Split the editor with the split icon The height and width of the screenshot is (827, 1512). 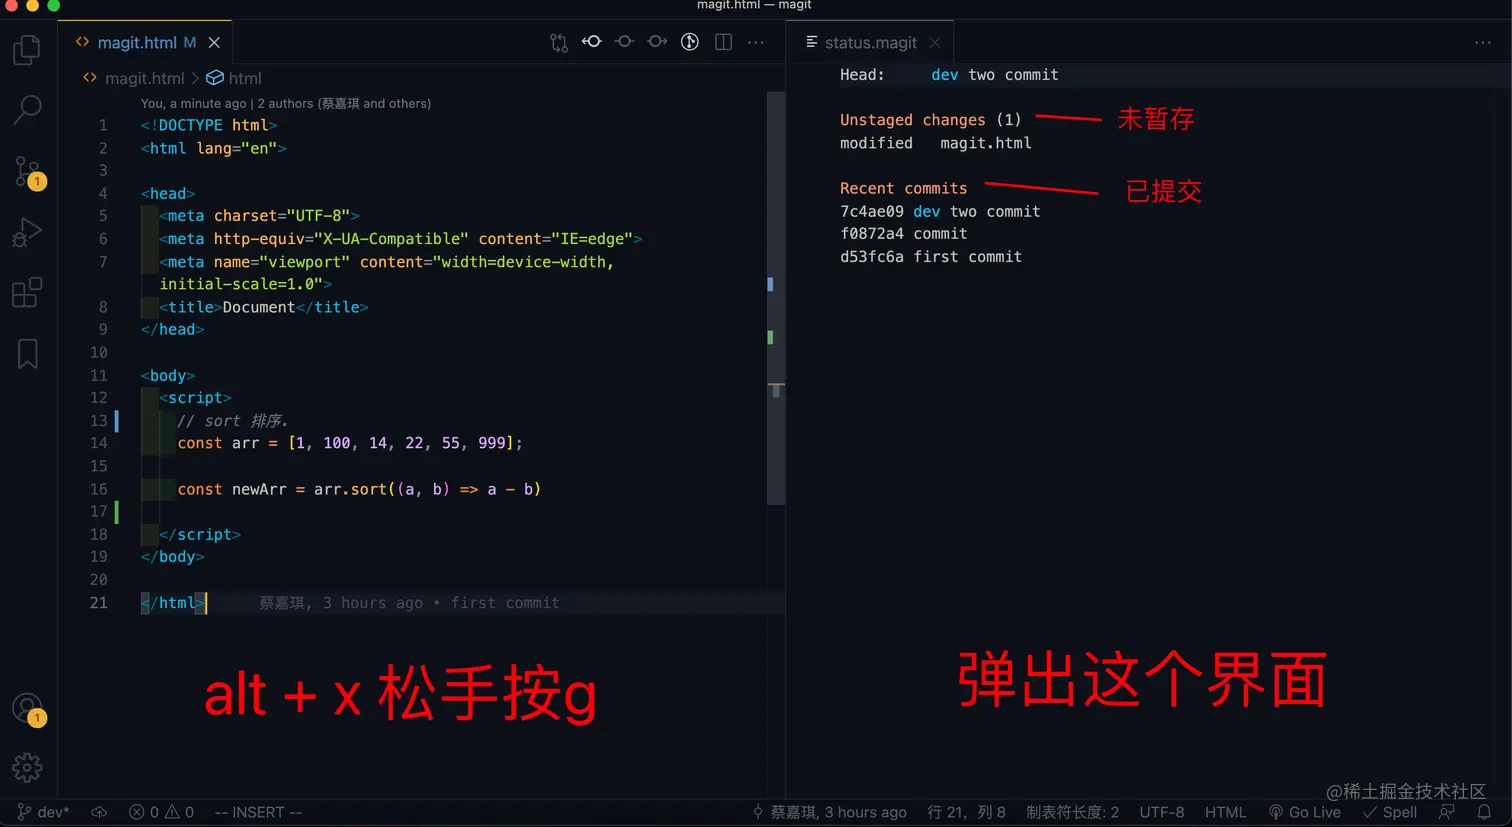pos(723,42)
